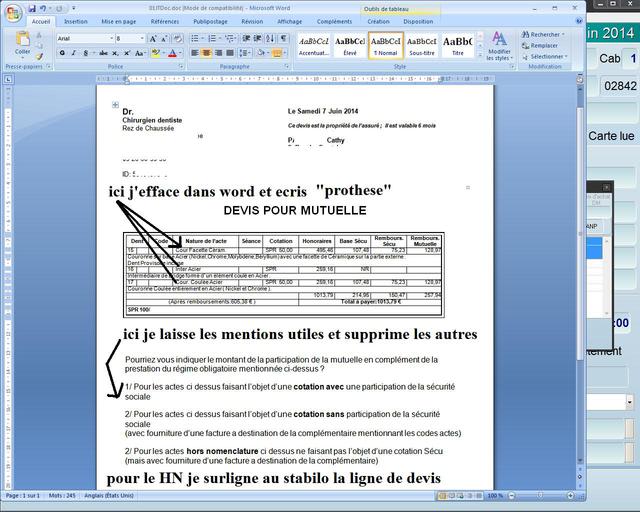Click the Office button logo

(x=13, y=11)
